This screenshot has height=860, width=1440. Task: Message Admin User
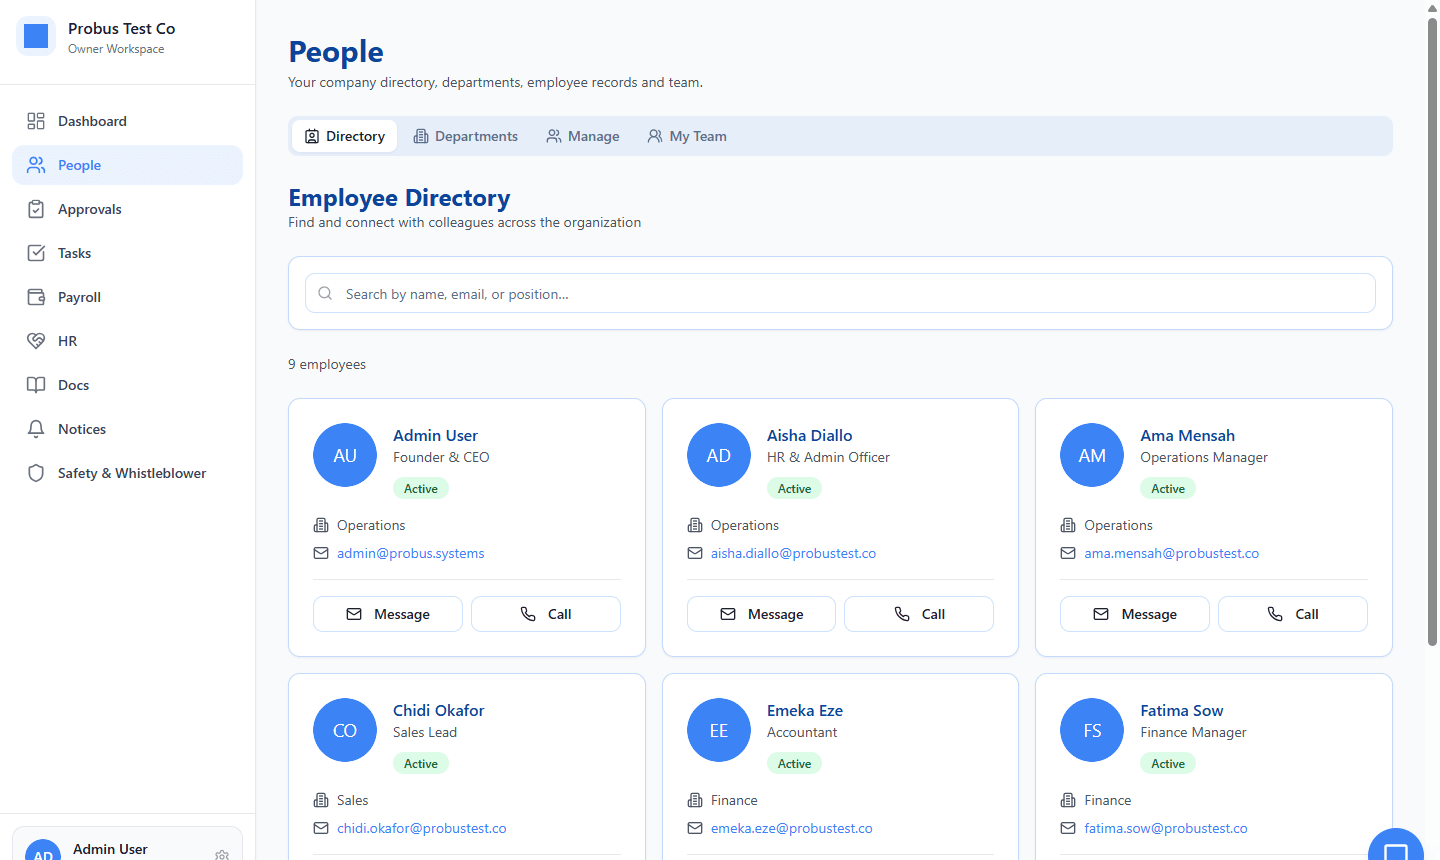click(388, 614)
